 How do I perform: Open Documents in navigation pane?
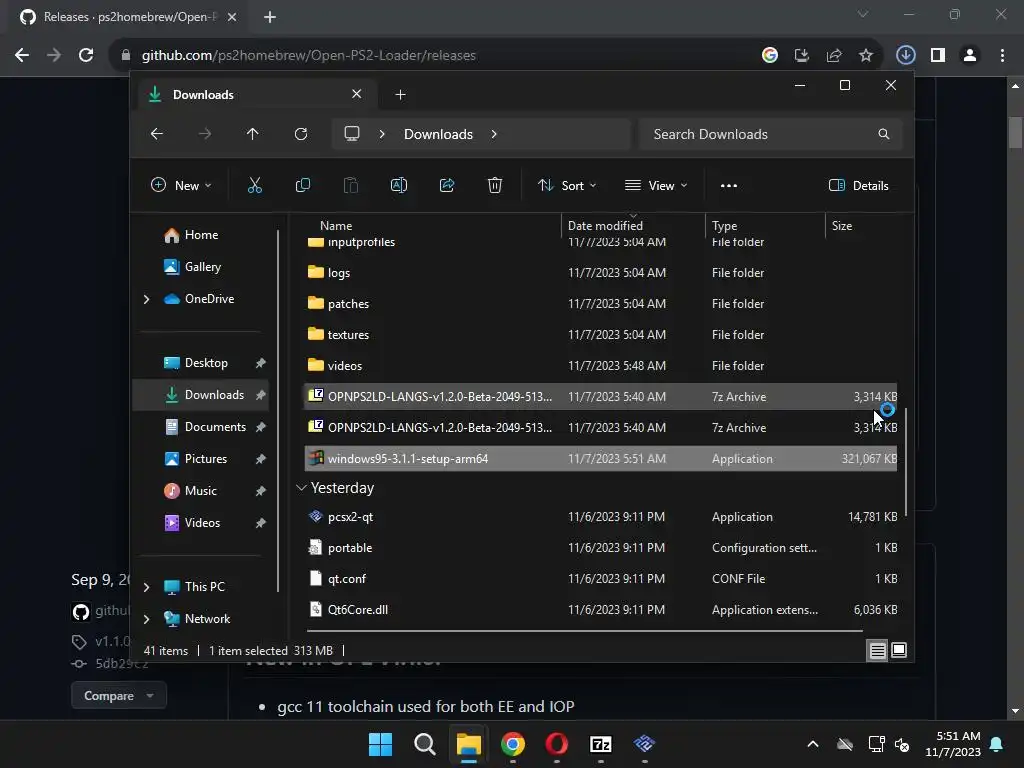click(x=215, y=427)
